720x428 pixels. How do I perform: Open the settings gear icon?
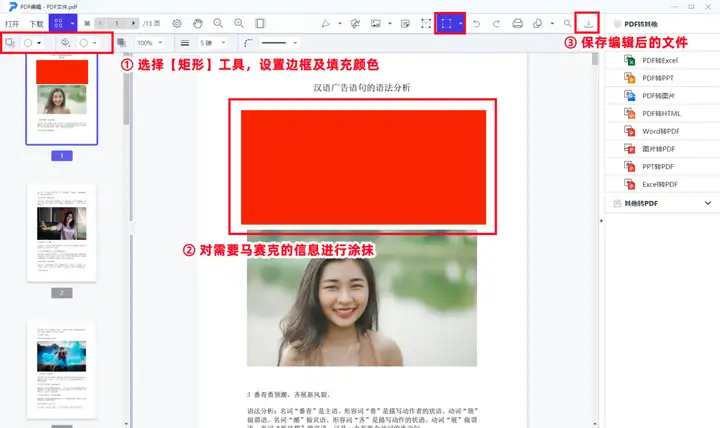pyautogui.click(x=177, y=23)
